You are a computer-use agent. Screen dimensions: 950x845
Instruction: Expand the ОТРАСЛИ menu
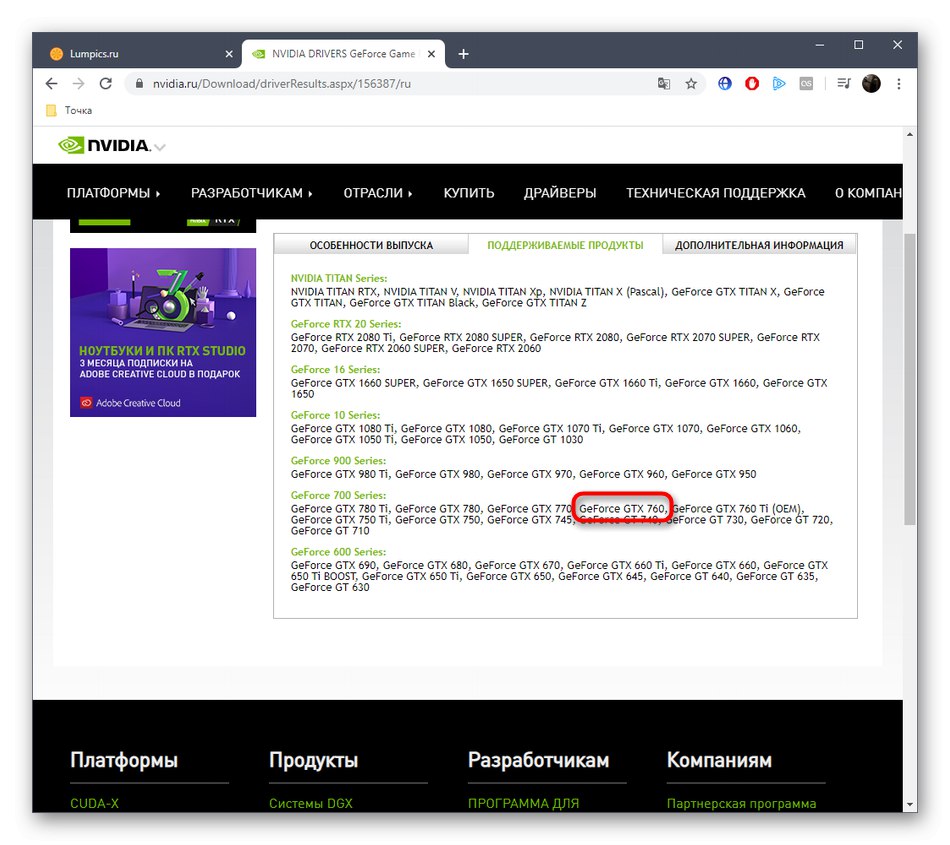tap(377, 193)
